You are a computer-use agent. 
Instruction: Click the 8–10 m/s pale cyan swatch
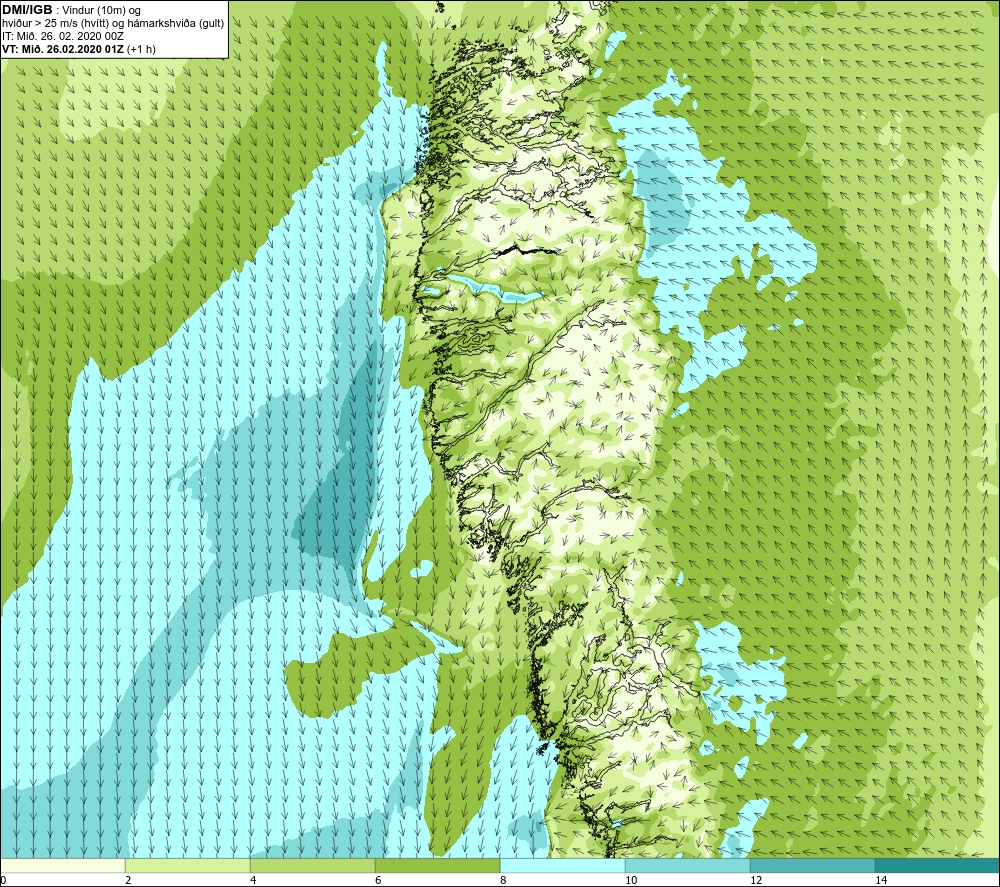[x=562, y=866]
